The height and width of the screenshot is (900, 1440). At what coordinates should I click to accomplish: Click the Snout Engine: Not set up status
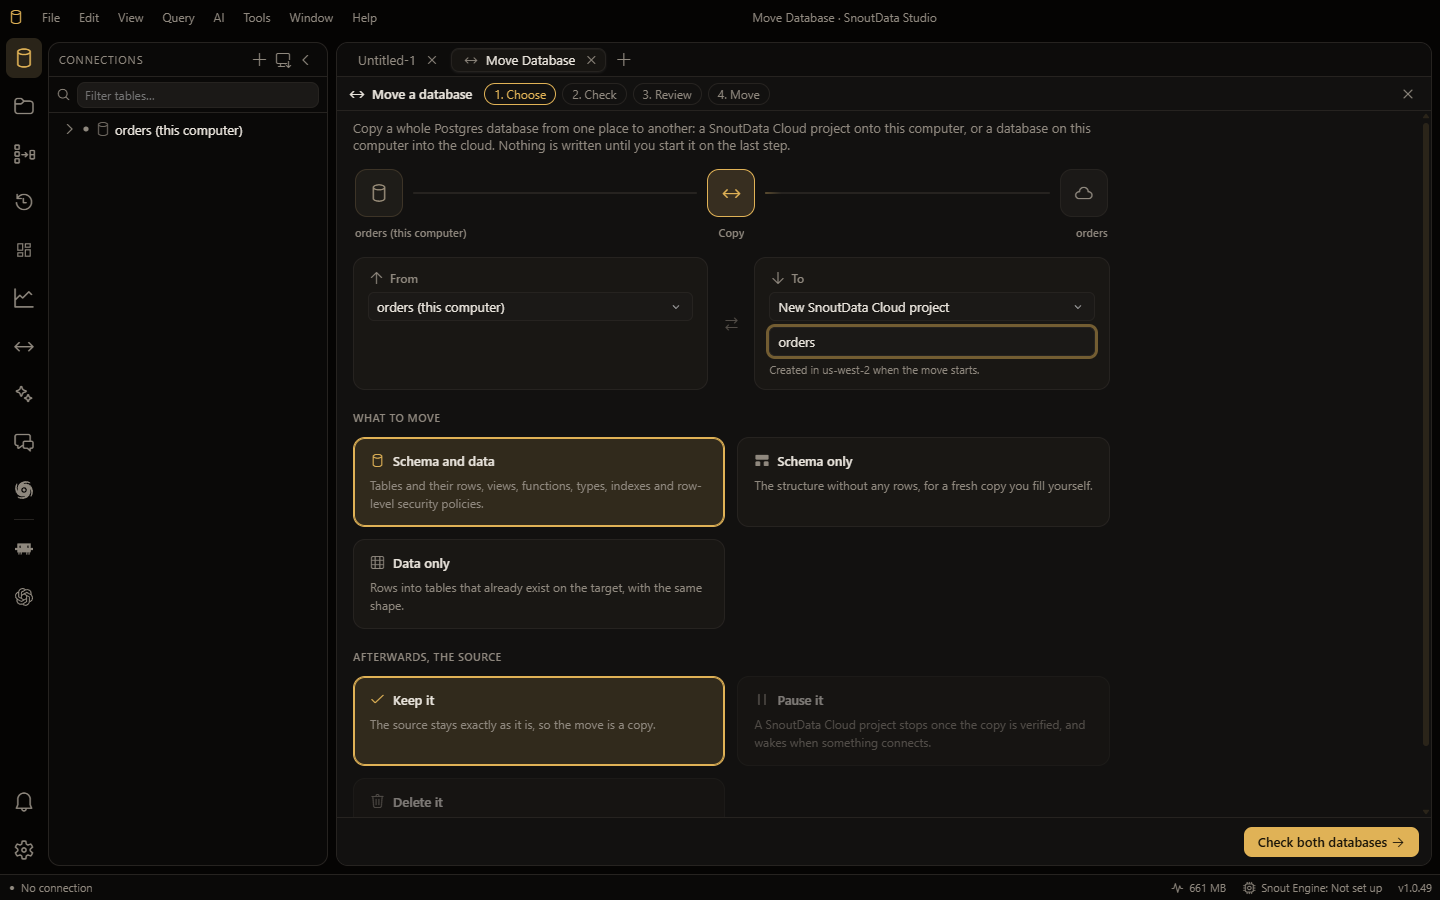(x=1313, y=888)
